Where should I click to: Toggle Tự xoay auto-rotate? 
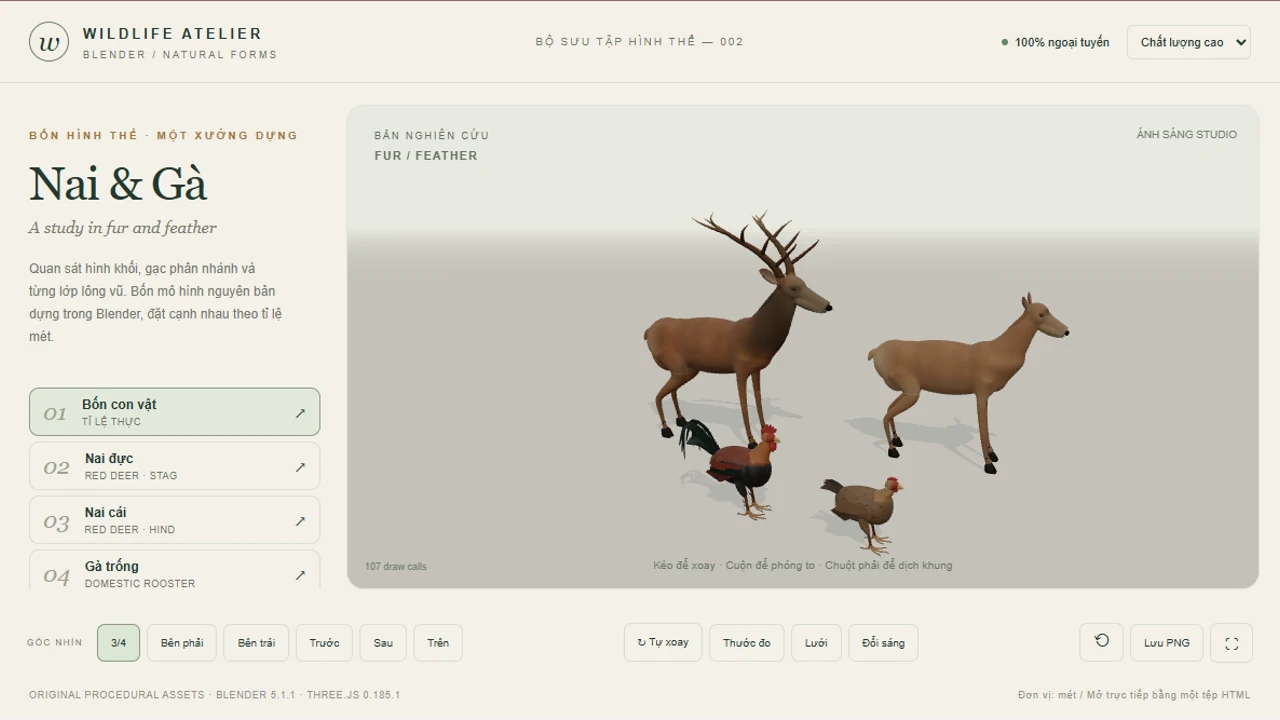[x=663, y=642]
